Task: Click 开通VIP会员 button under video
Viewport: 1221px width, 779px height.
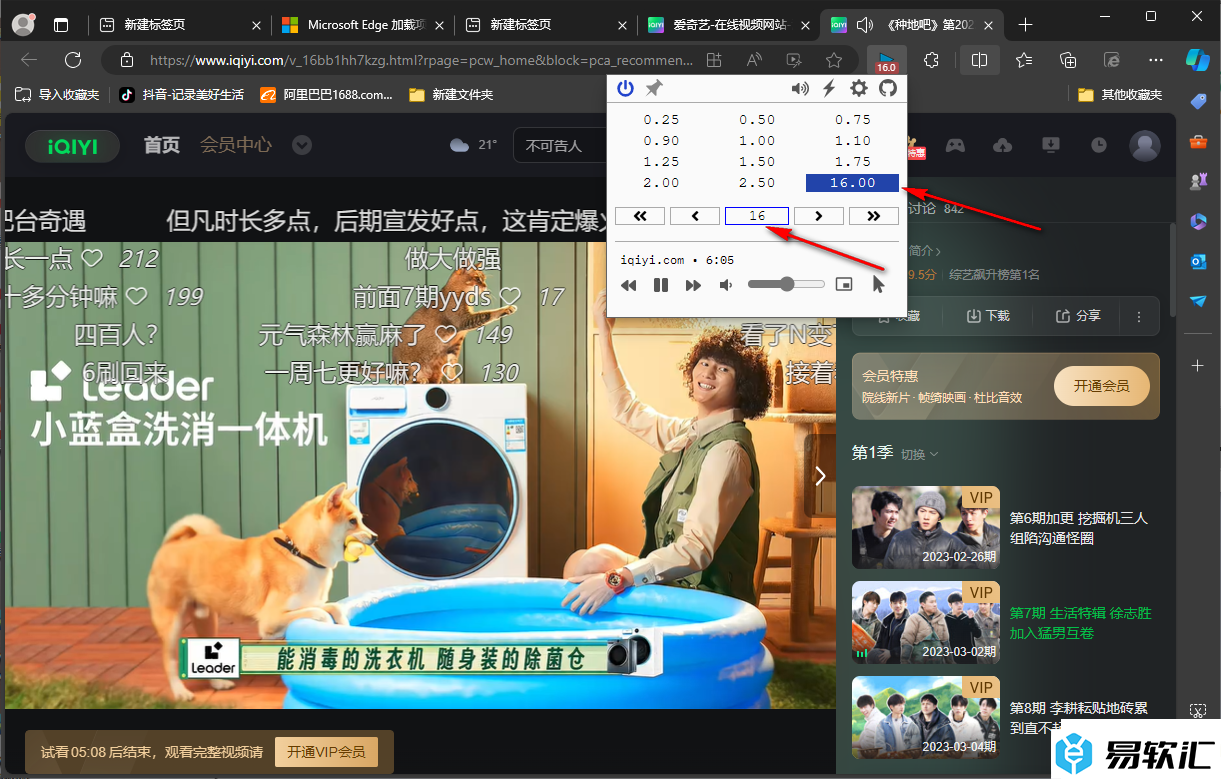Action: pos(326,752)
